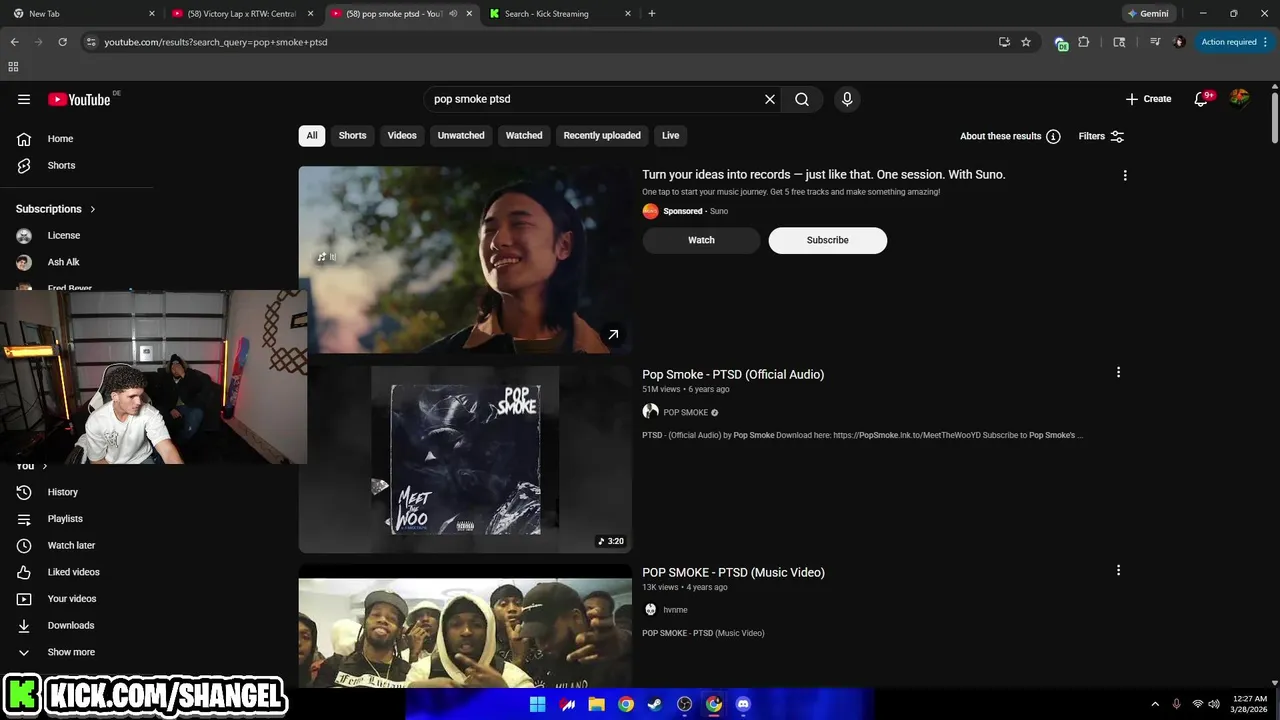Open the Extensions puzzle icon
This screenshot has width=1280, height=720.
pyautogui.click(x=1083, y=42)
